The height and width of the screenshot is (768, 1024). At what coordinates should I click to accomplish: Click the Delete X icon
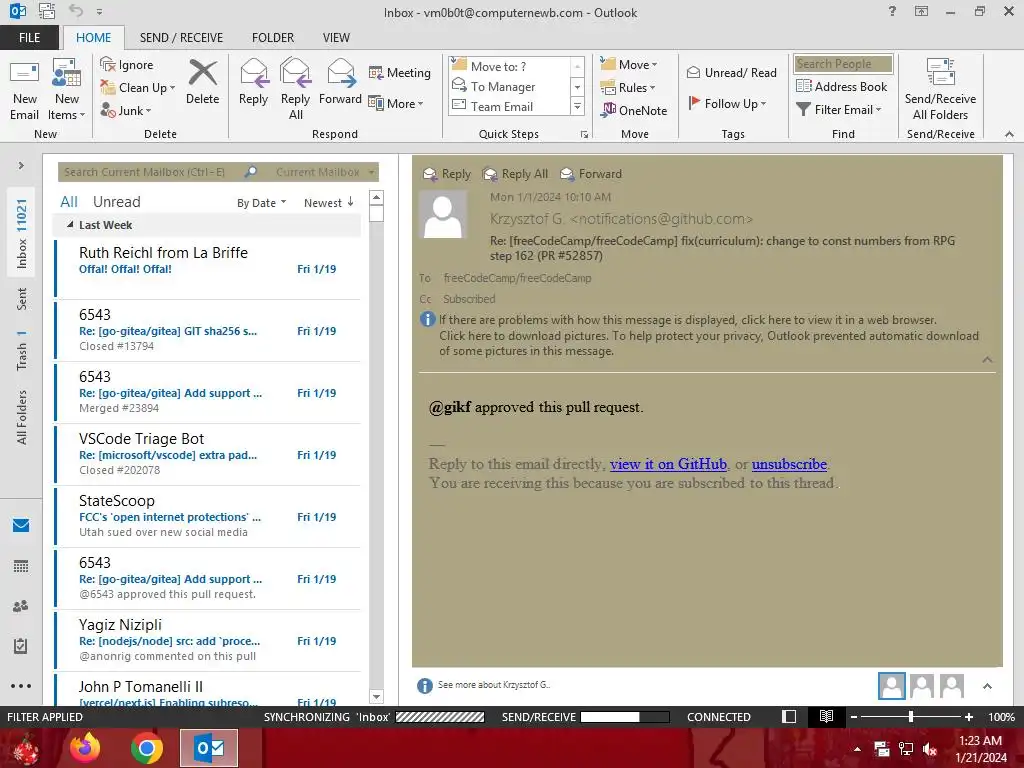pos(202,72)
